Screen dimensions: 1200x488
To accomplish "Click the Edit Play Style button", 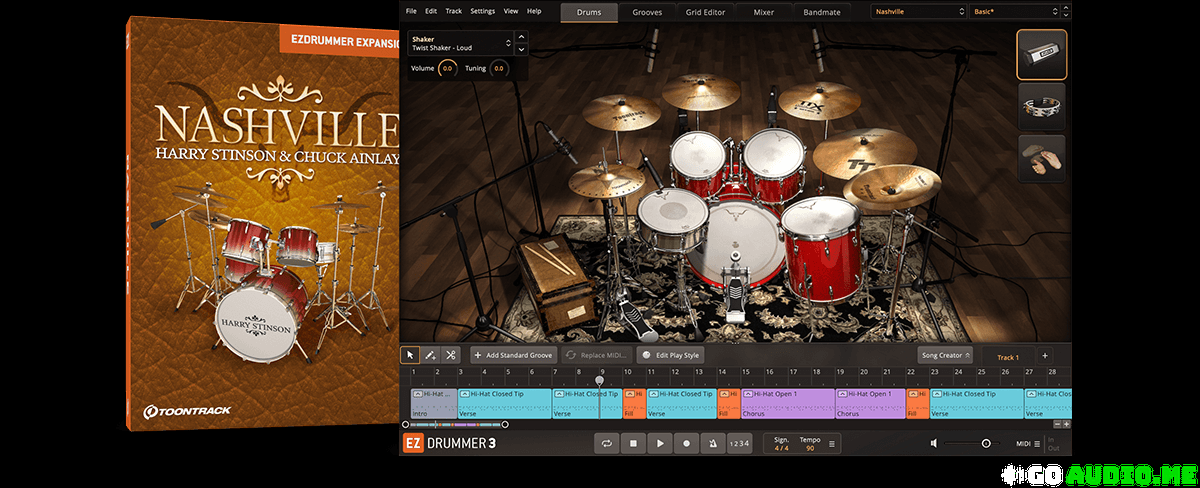I will tap(671, 355).
